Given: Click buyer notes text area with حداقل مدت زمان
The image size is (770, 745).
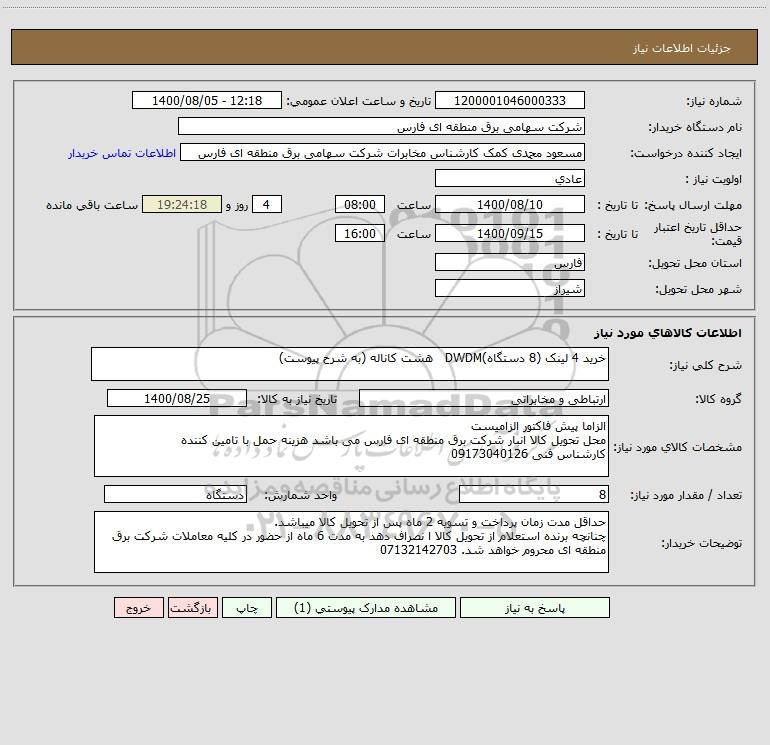Looking at the screenshot, I should (x=351, y=542).
